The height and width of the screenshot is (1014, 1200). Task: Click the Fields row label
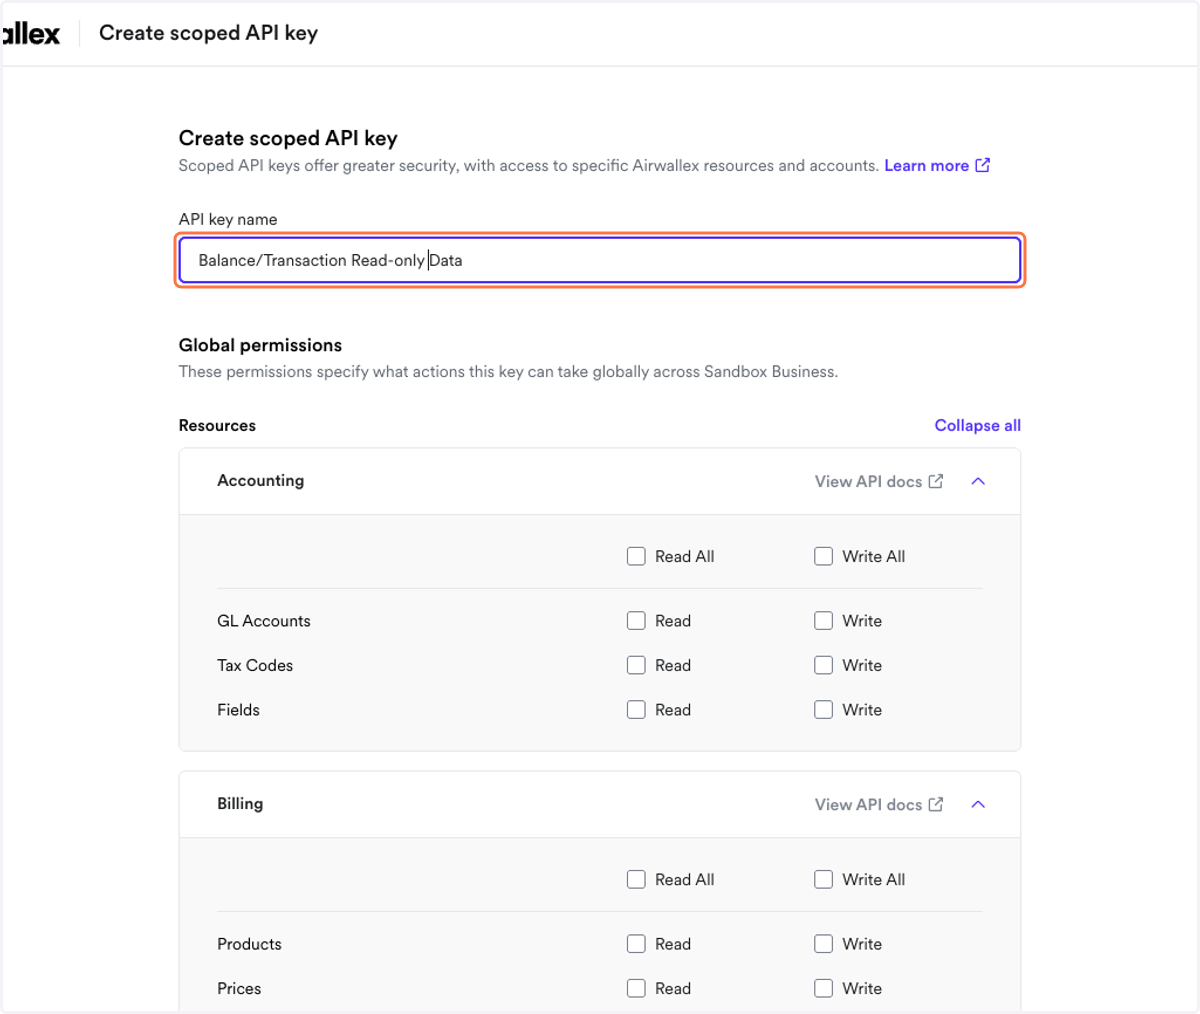238,710
